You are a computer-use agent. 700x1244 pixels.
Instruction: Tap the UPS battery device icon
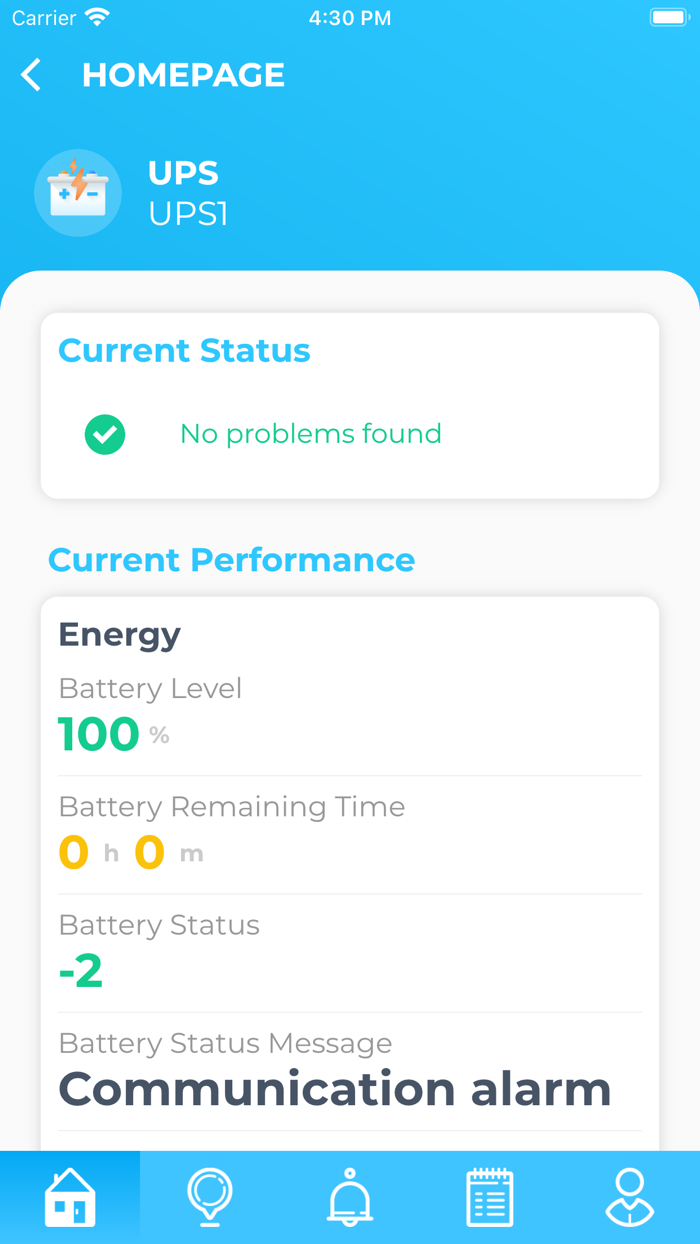click(78, 192)
